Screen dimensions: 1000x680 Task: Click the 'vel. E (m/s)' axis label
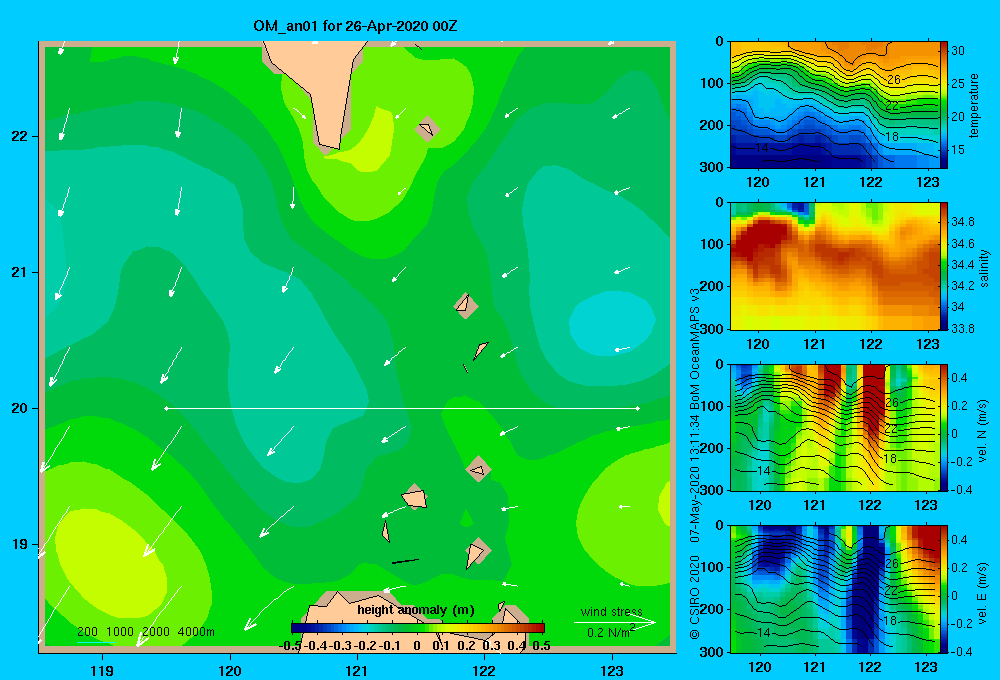tap(983, 593)
